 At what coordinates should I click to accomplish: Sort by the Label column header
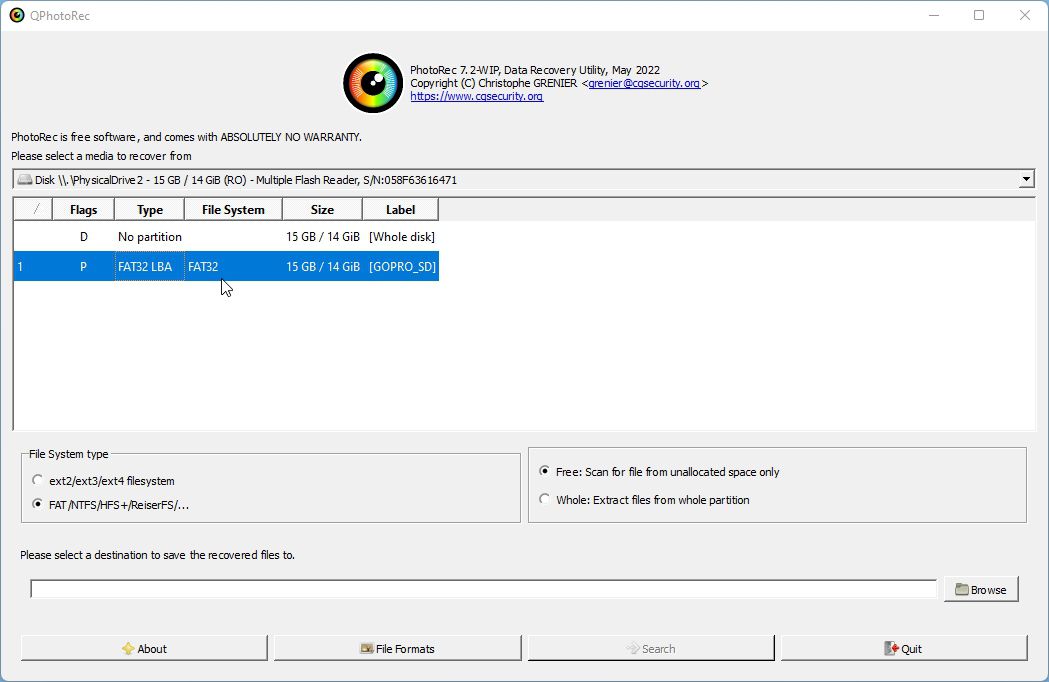[x=400, y=209]
